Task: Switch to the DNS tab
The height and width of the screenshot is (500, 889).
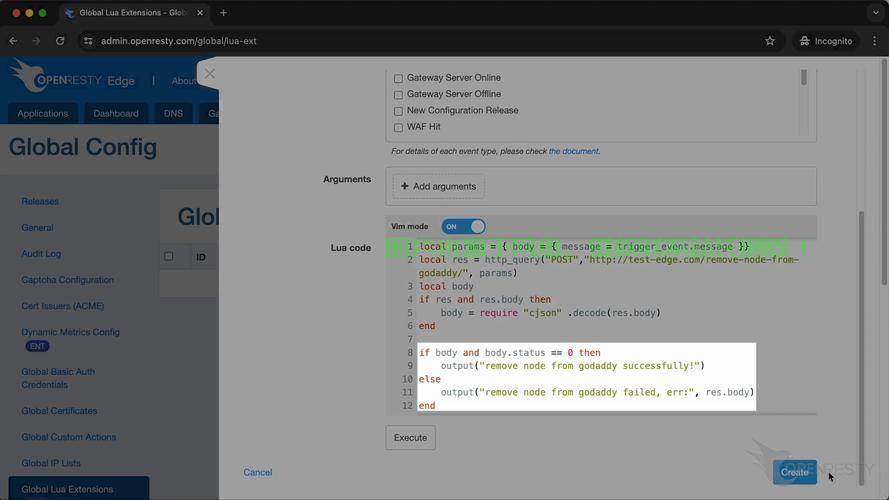Action: [173, 113]
